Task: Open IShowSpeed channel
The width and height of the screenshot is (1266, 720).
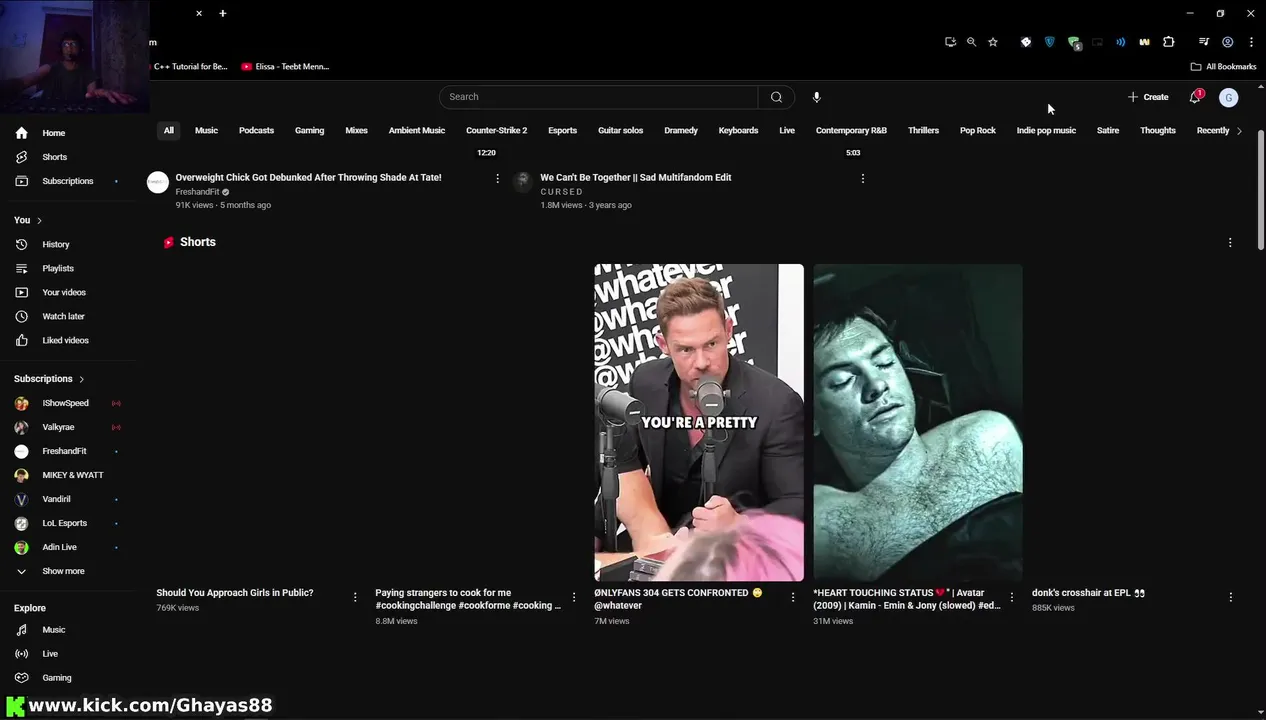Action: 65,403
